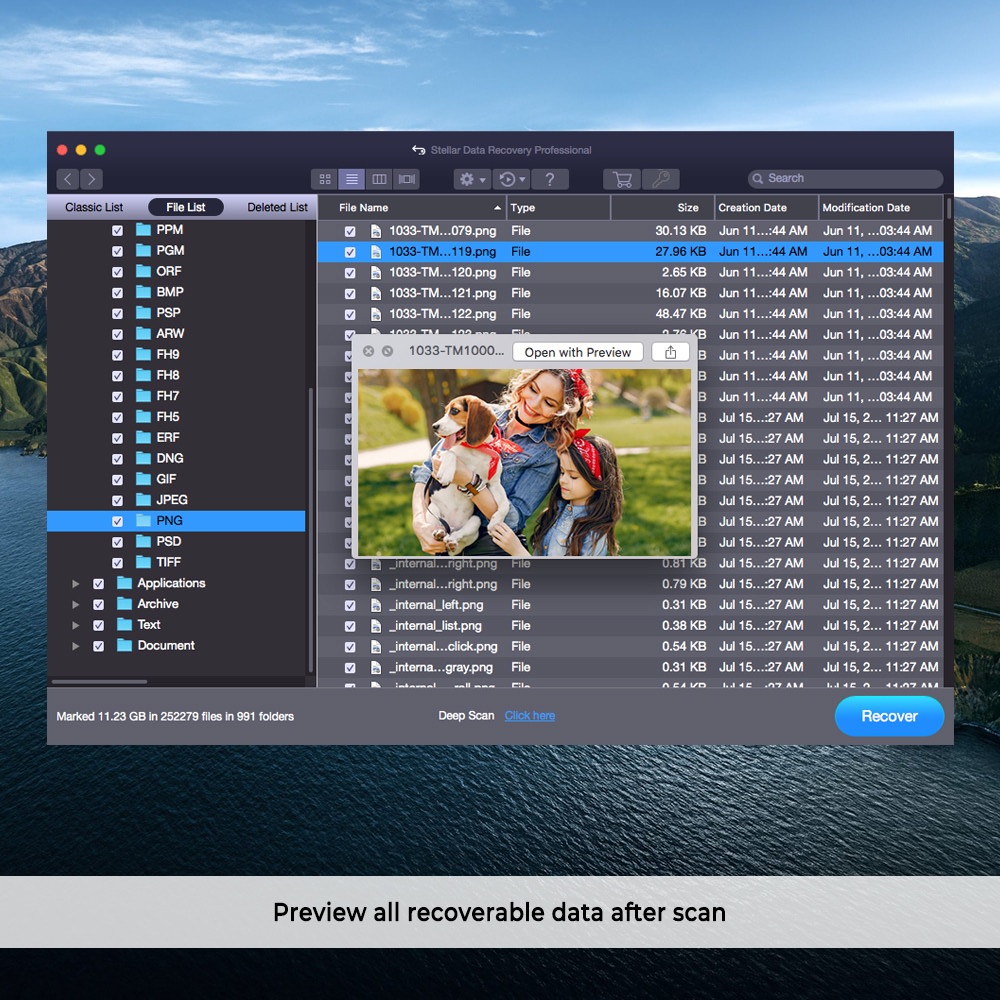Click the share icon in preview popup
Viewport: 1000px width, 1000px height.
click(x=670, y=352)
